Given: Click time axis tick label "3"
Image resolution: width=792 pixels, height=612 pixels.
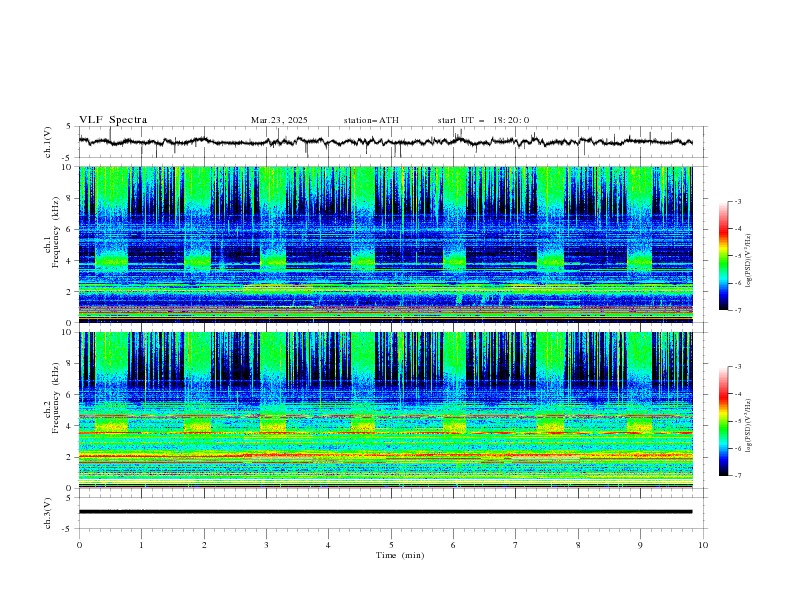Looking at the screenshot, I should [x=266, y=545].
